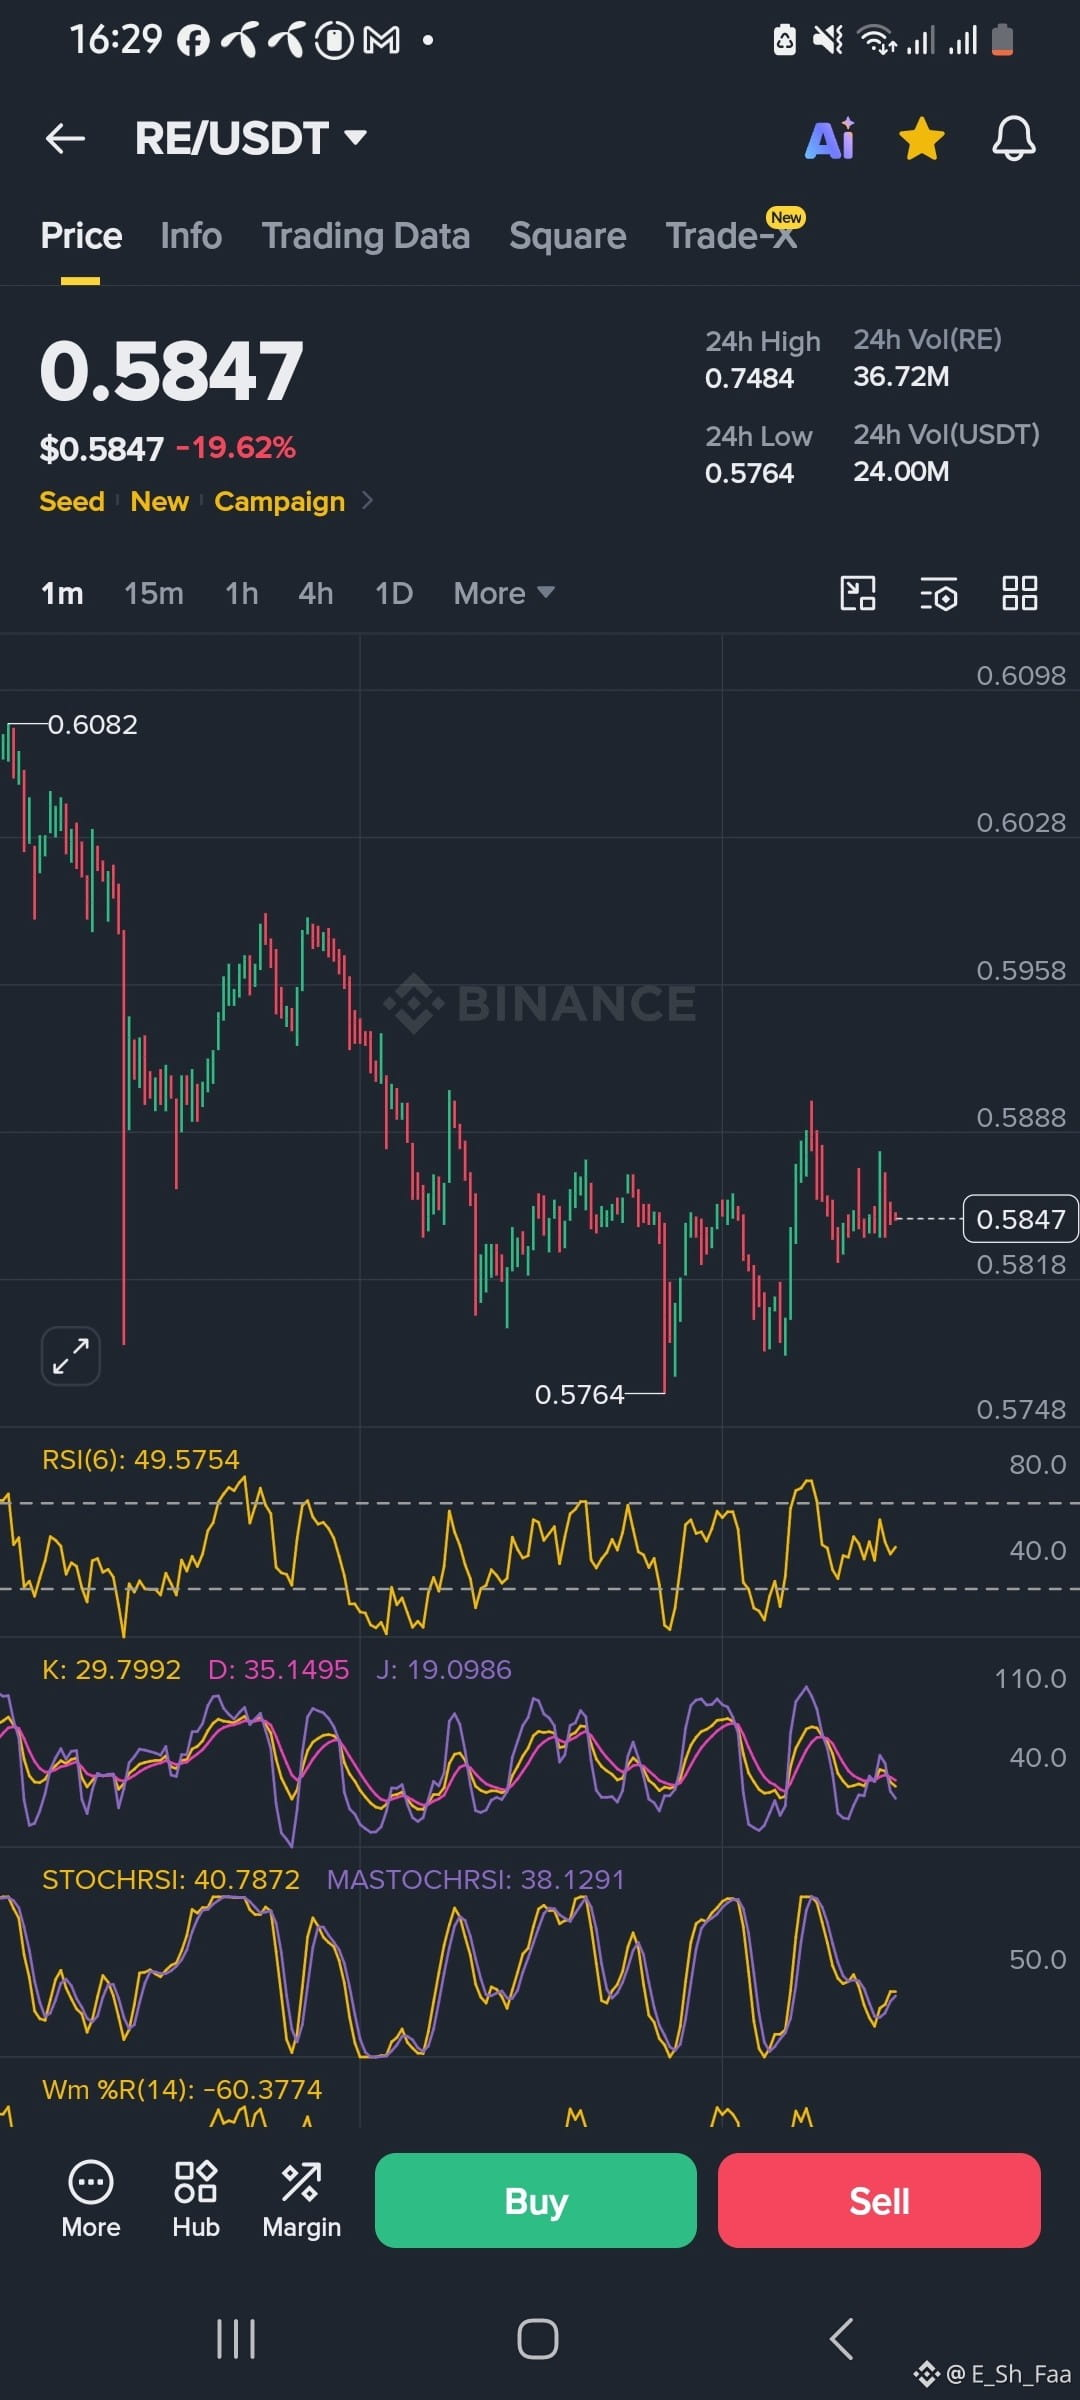Screen dimensions: 1080x2400
Task: Select the 1m timeframe
Action: point(62,593)
